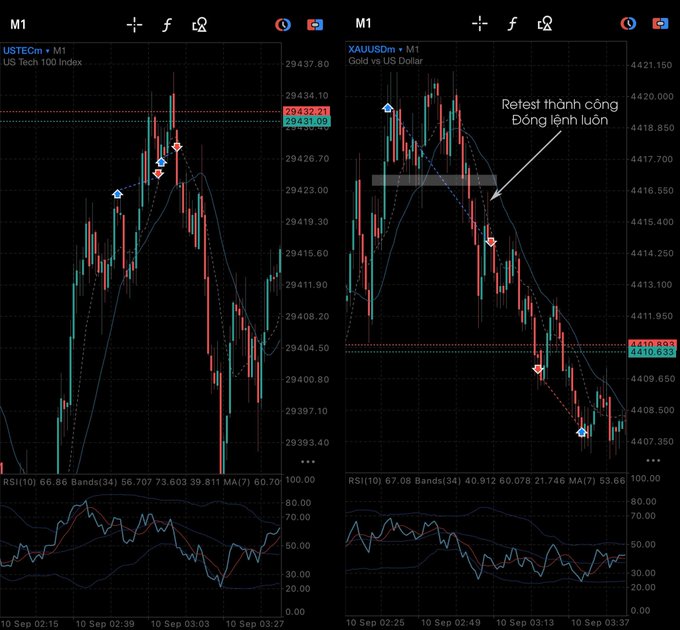The width and height of the screenshot is (680, 630).
Task: Open three-dots menu in USTECm chart
Action: coord(308,461)
